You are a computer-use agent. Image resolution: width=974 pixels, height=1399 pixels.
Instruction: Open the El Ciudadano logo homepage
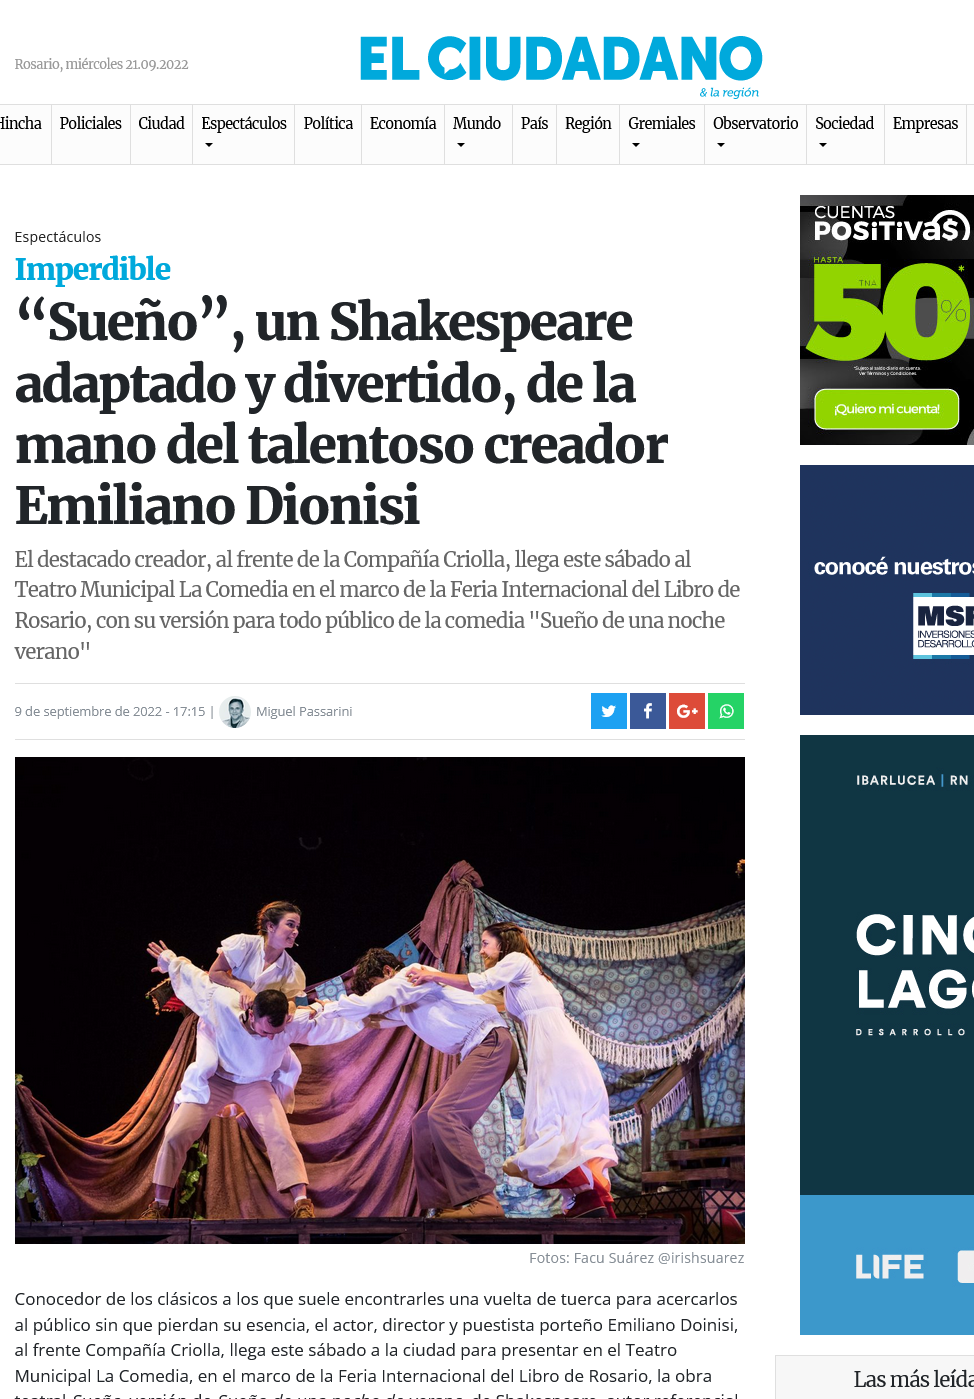561,62
